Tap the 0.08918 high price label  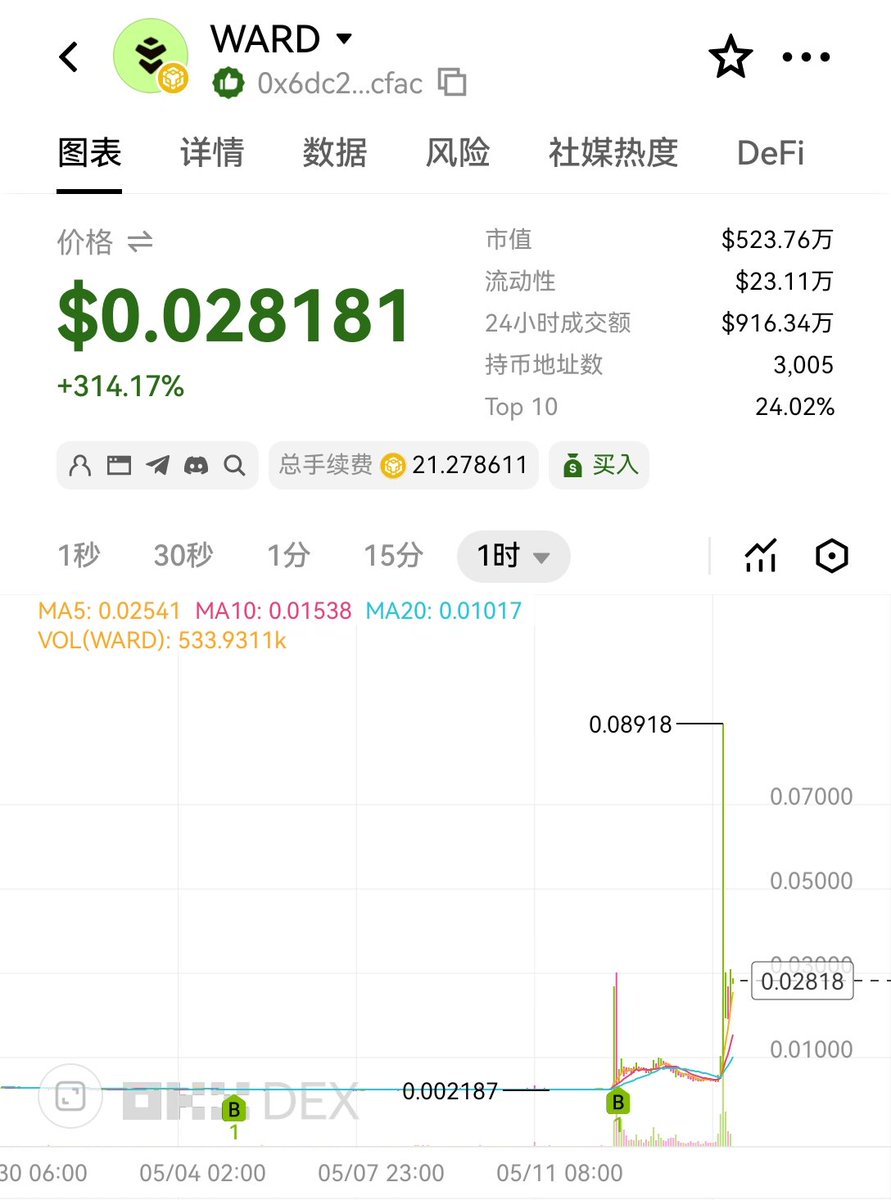pyautogui.click(x=630, y=724)
